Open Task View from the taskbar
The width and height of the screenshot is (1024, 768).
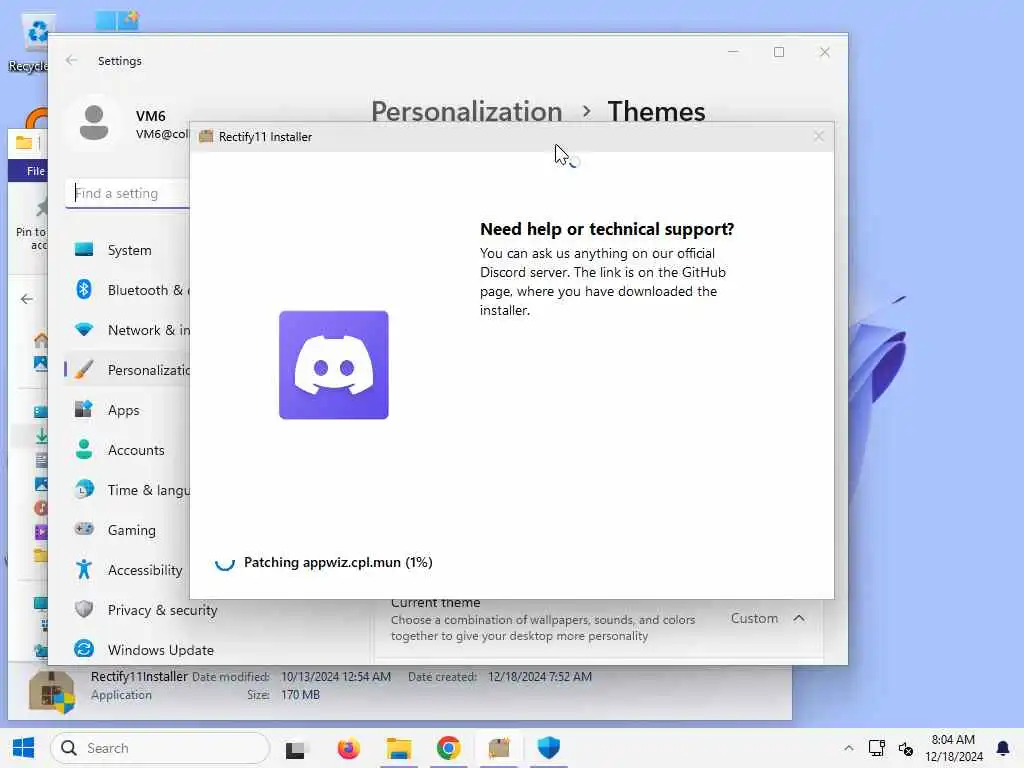pyautogui.click(x=295, y=749)
